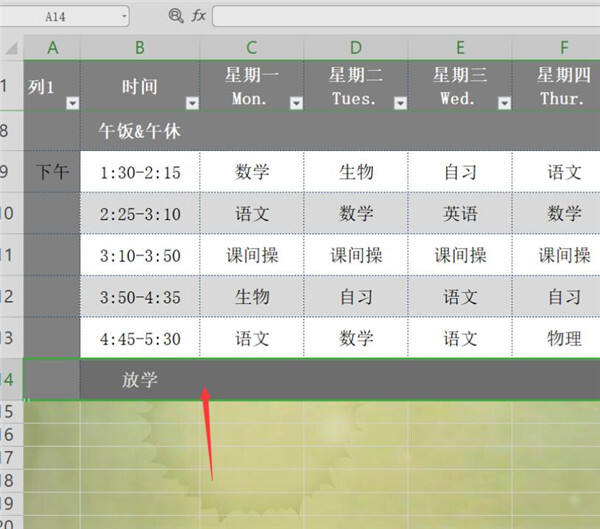Select row 15 header
This screenshot has width=600, height=529.
11,412
